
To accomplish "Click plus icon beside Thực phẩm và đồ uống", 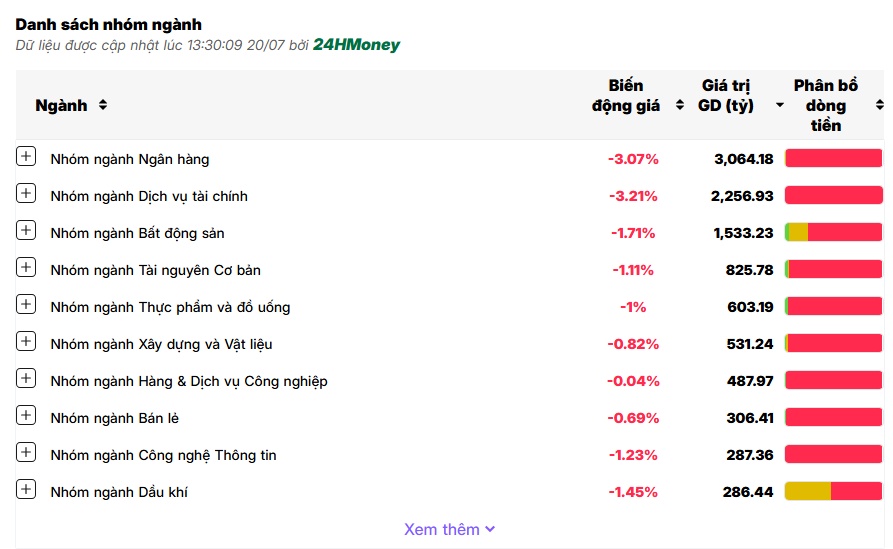I will click(26, 304).
